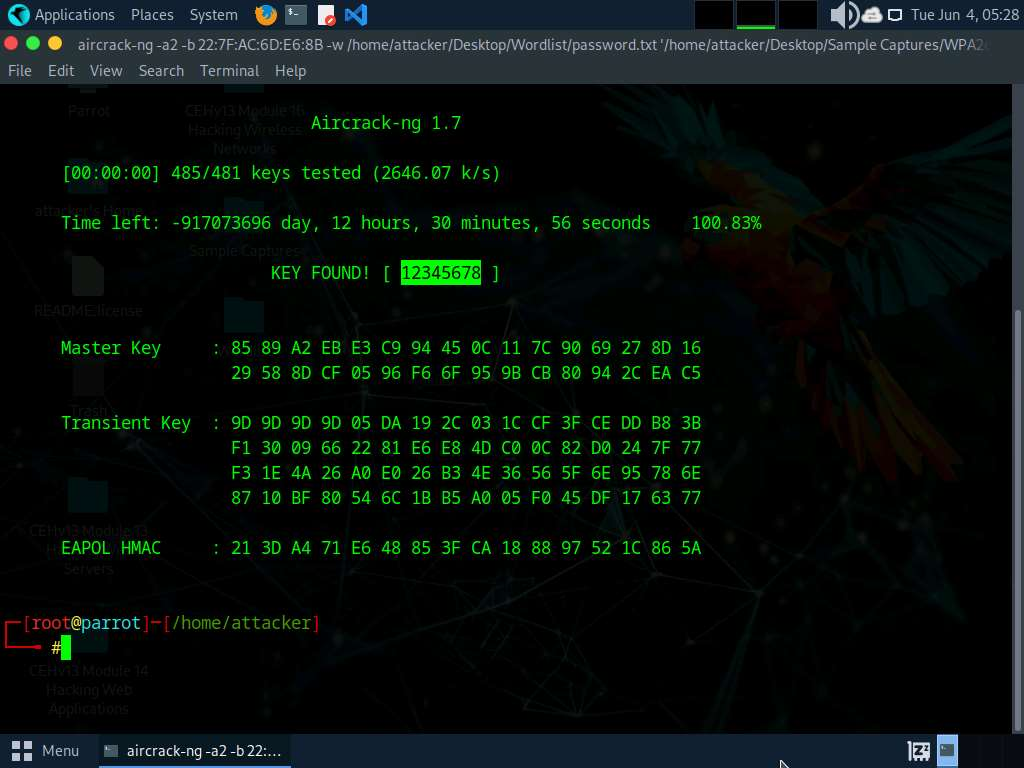Open the Applications menu
The width and height of the screenshot is (1024, 768).
[x=61, y=15]
